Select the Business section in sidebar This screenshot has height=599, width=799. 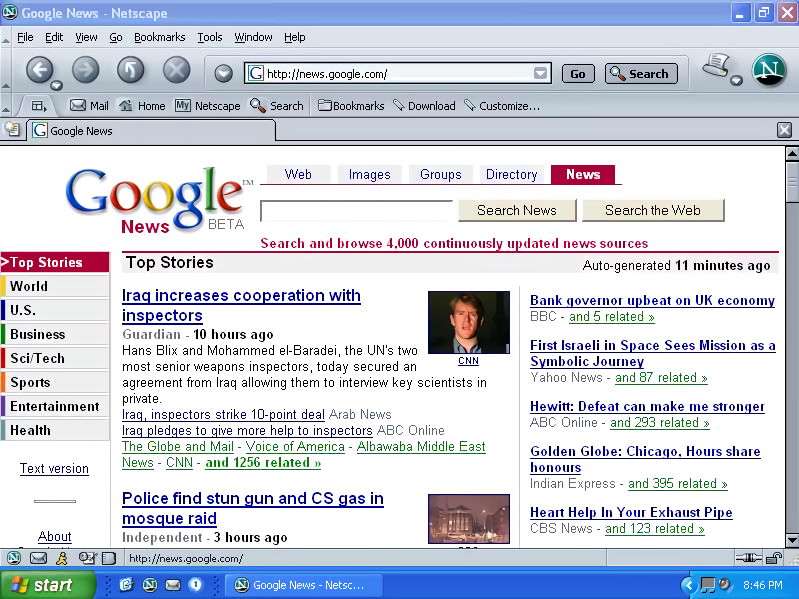tap(55, 334)
